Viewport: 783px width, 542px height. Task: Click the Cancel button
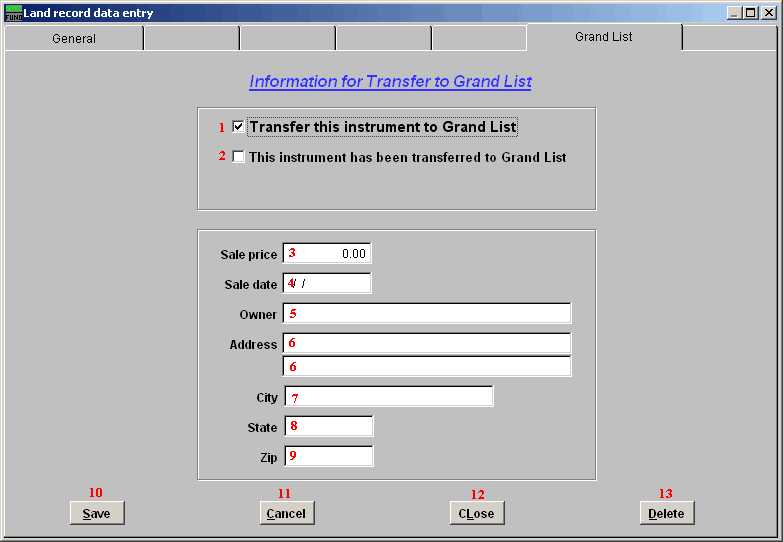[287, 513]
